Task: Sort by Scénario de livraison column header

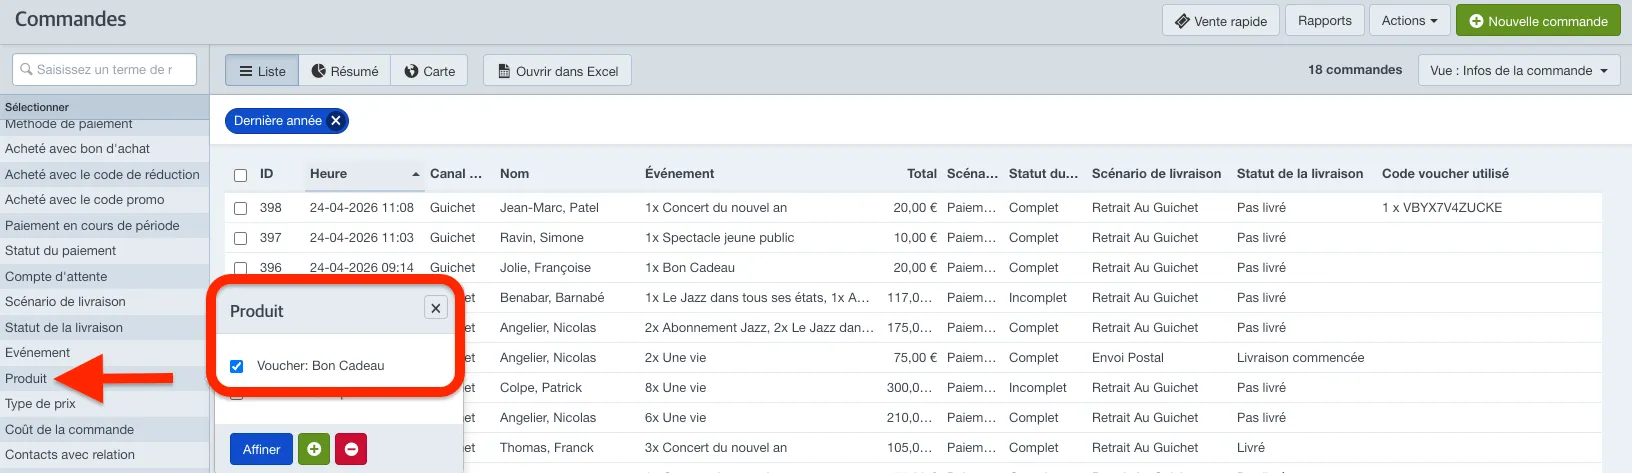Action: click(1156, 173)
